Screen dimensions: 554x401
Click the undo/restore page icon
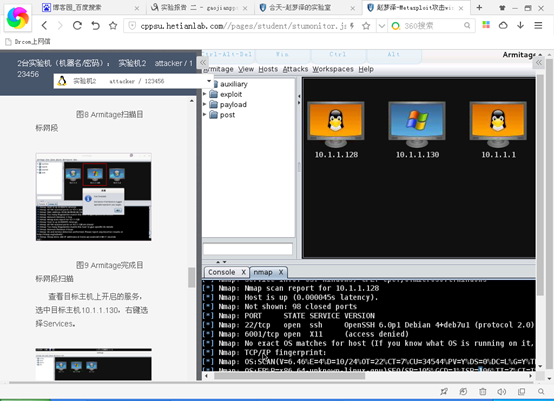95,25
